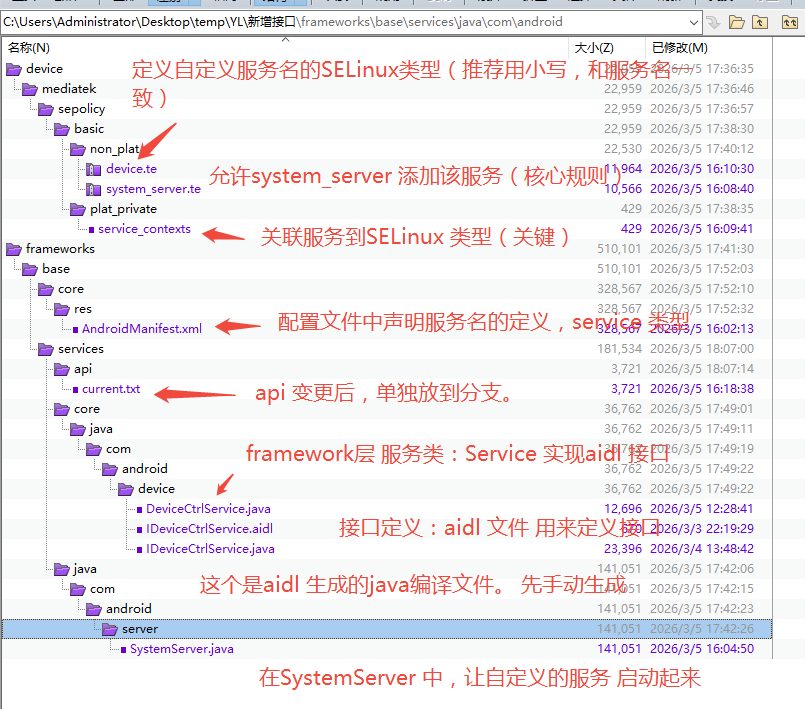This screenshot has height=709, width=805.
Task: Click the mediatek folder icon
Action: pyautogui.click(x=30, y=89)
